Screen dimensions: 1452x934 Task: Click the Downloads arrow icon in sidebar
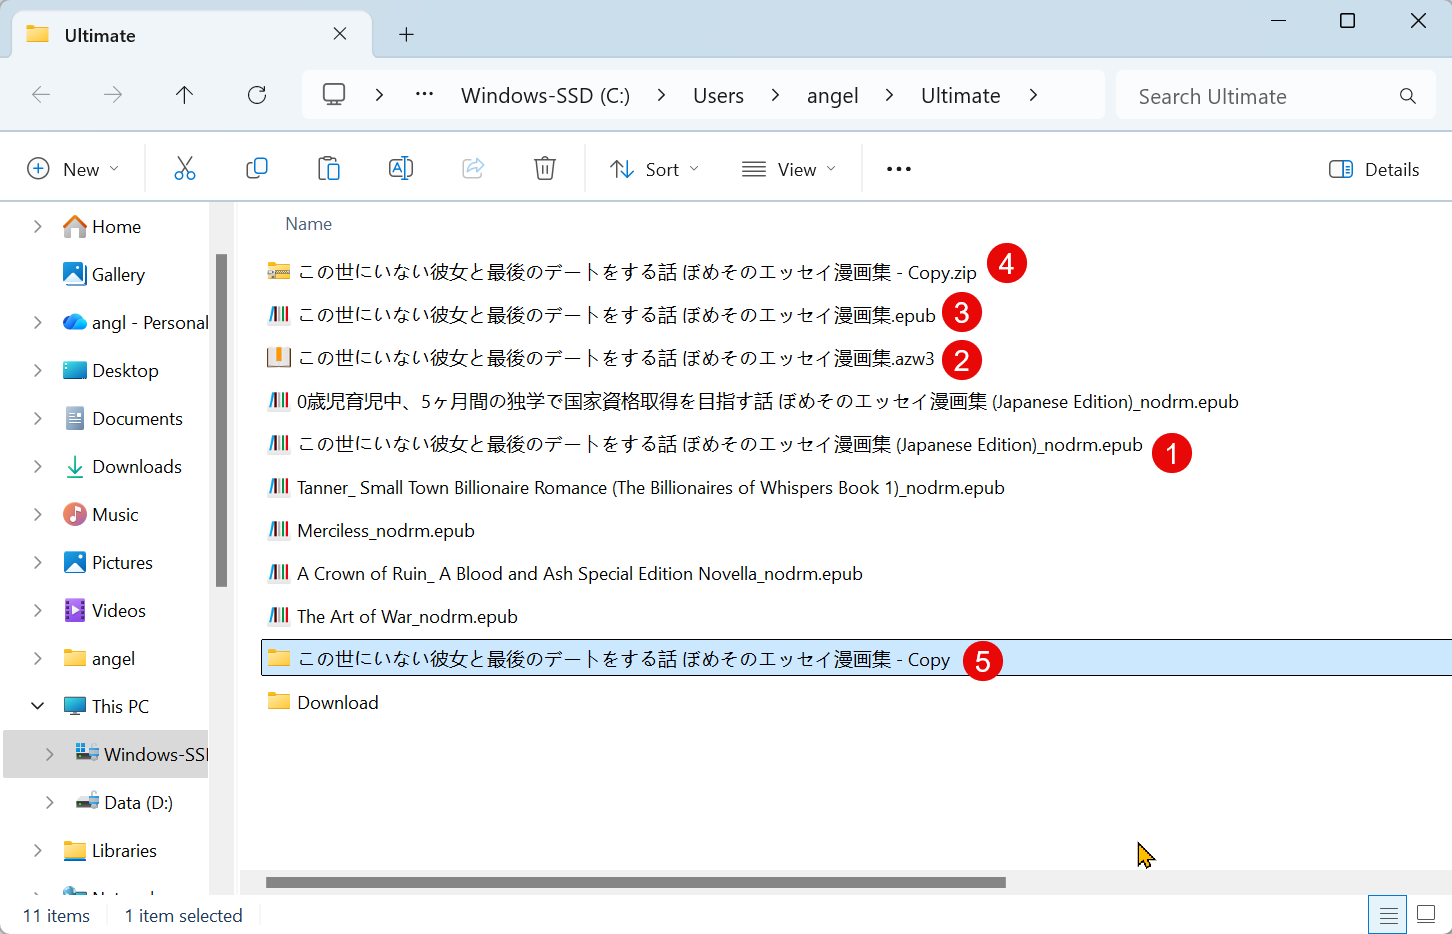click(x=74, y=466)
